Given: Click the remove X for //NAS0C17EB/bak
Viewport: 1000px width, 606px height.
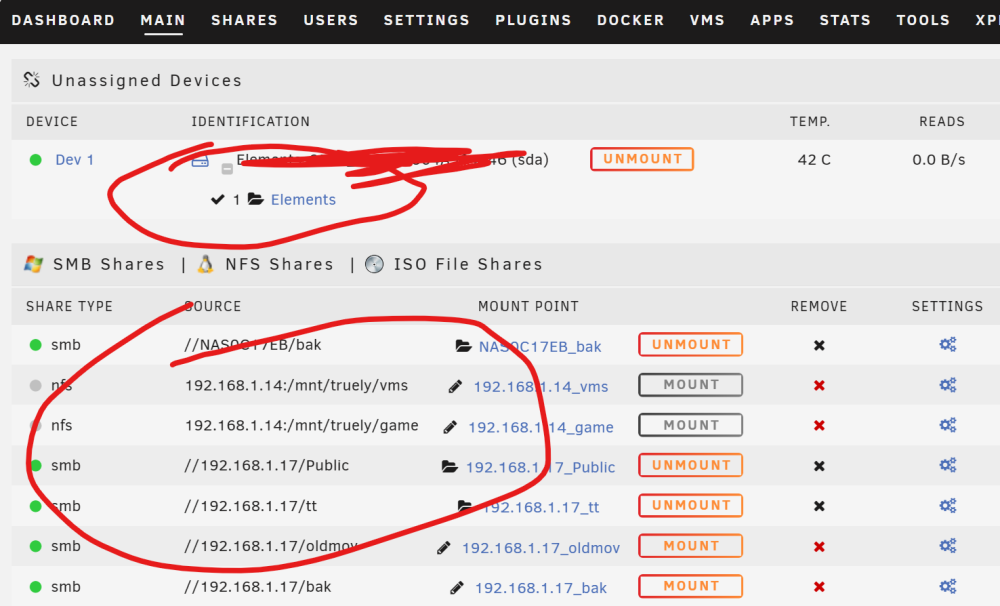Looking at the screenshot, I should [819, 345].
